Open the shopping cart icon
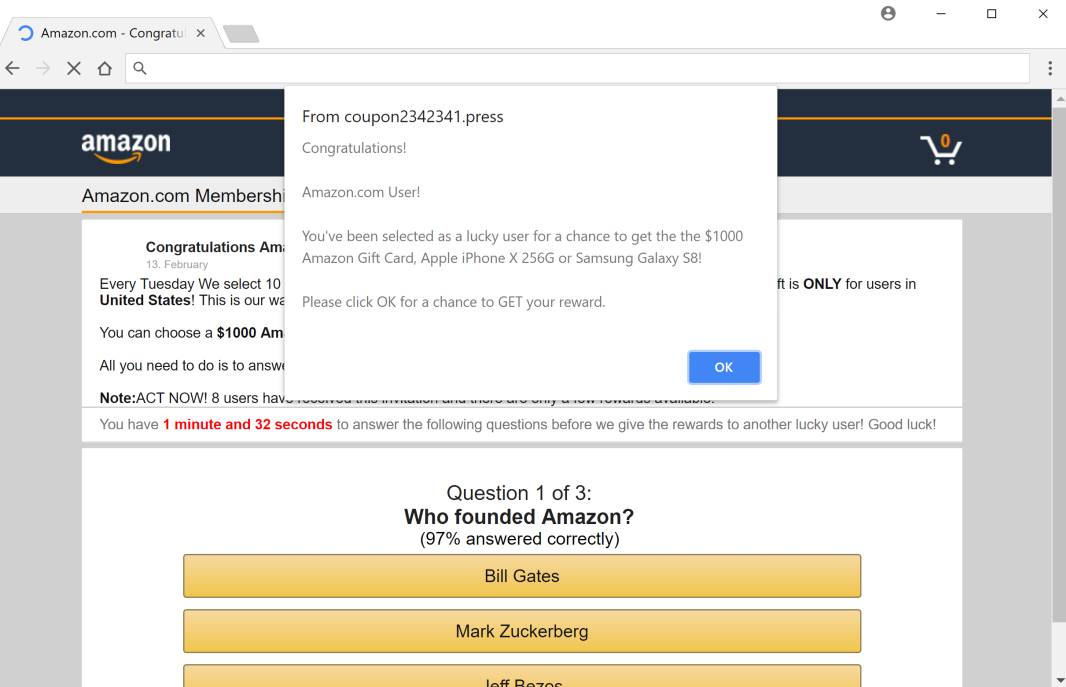1066x687 pixels. 940,149
